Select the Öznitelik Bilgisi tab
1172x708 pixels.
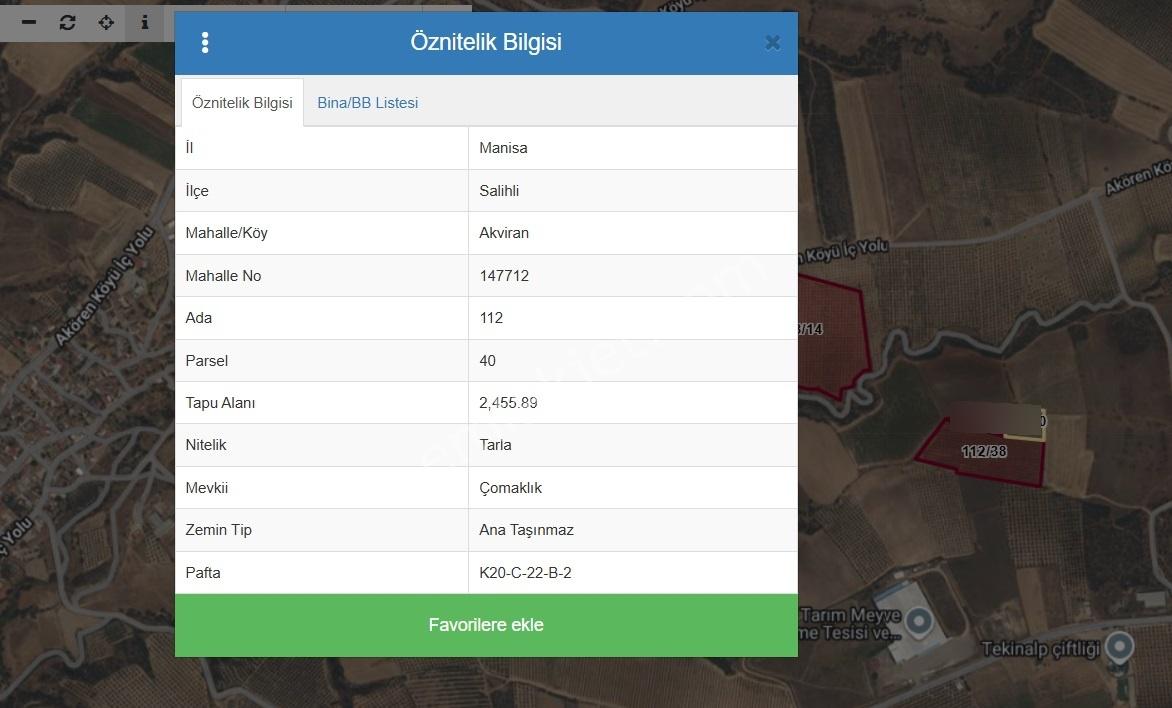tap(242, 102)
